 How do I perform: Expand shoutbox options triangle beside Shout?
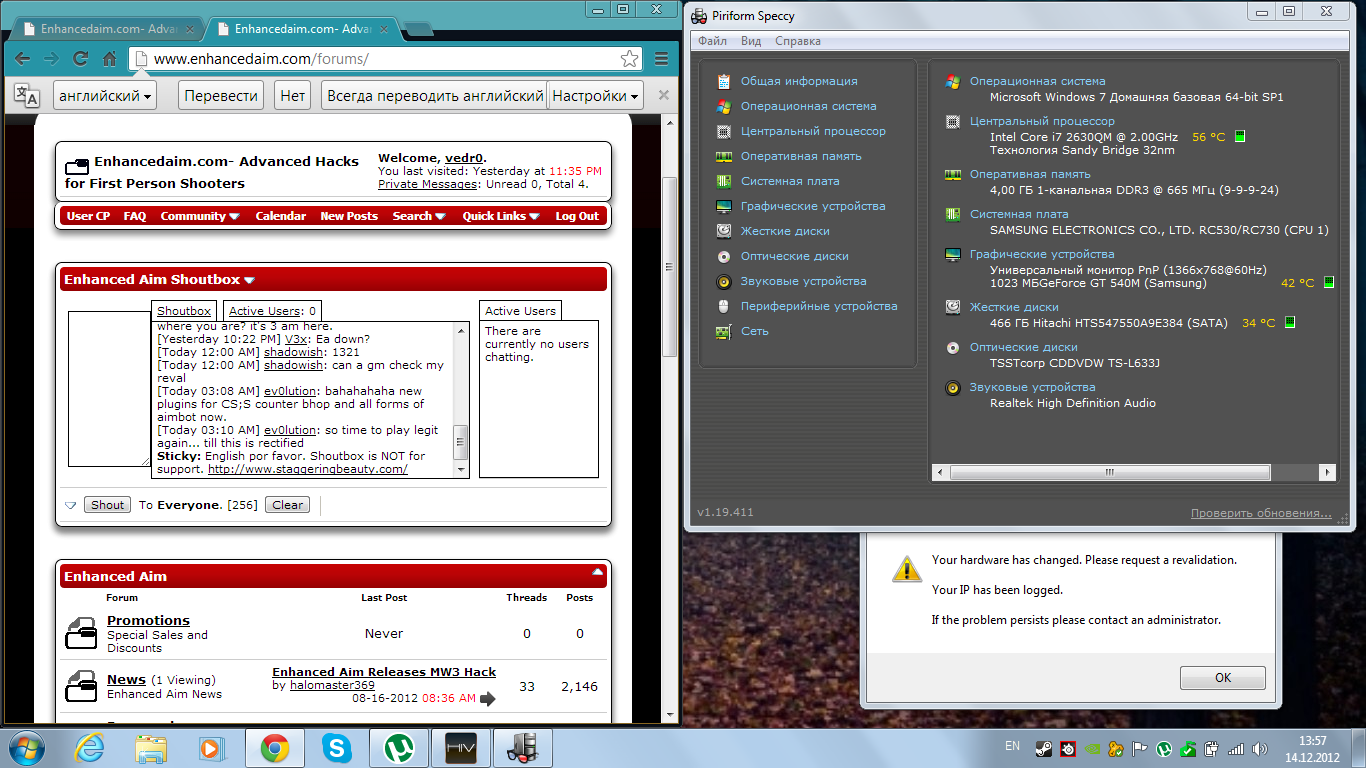[71, 505]
